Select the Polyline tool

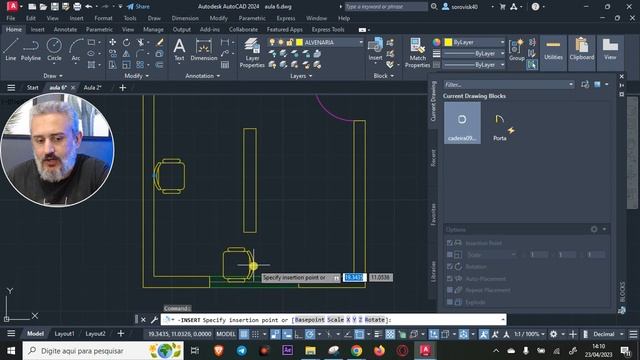(31, 49)
